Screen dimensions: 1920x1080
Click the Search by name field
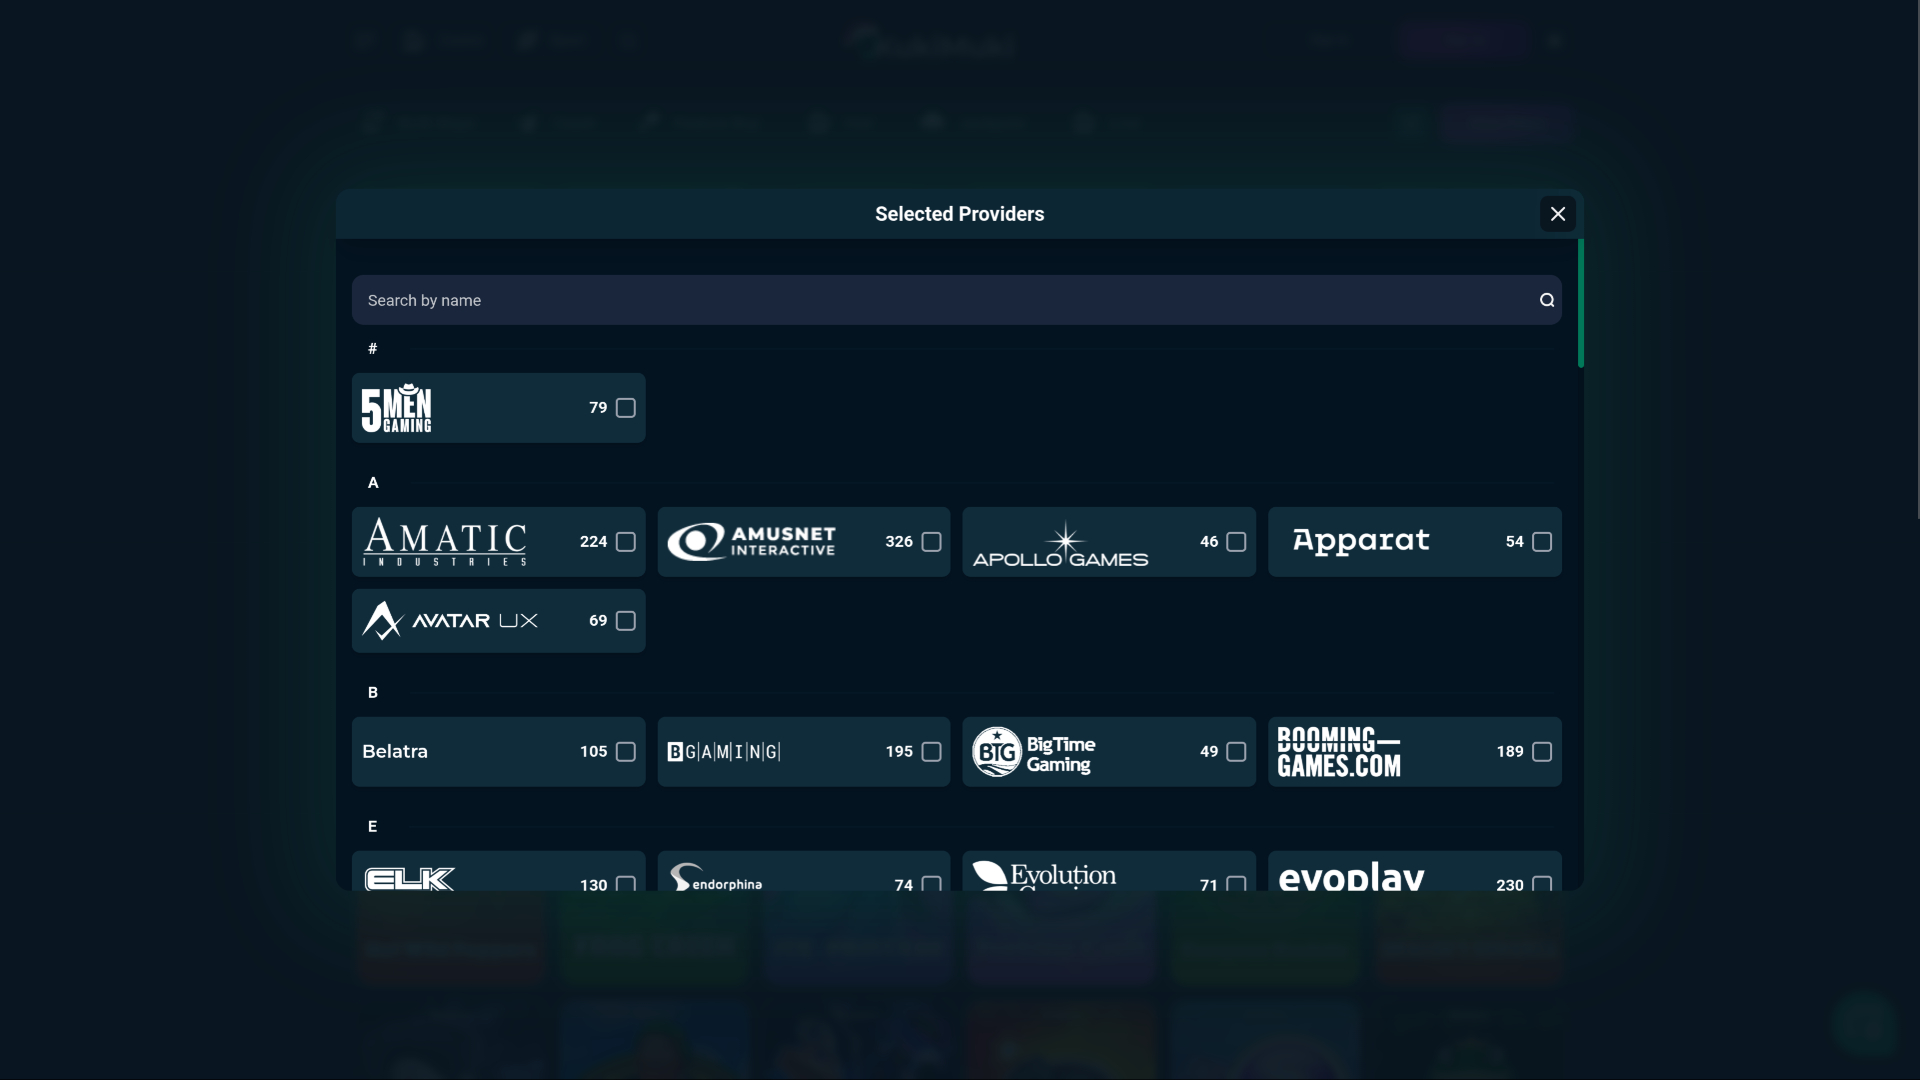tap(900, 300)
